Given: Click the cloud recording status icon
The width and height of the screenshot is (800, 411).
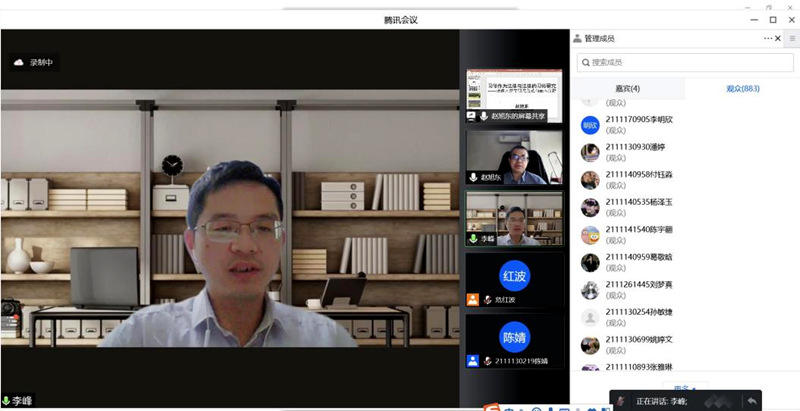Looking at the screenshot, I should tap(19, 63).
